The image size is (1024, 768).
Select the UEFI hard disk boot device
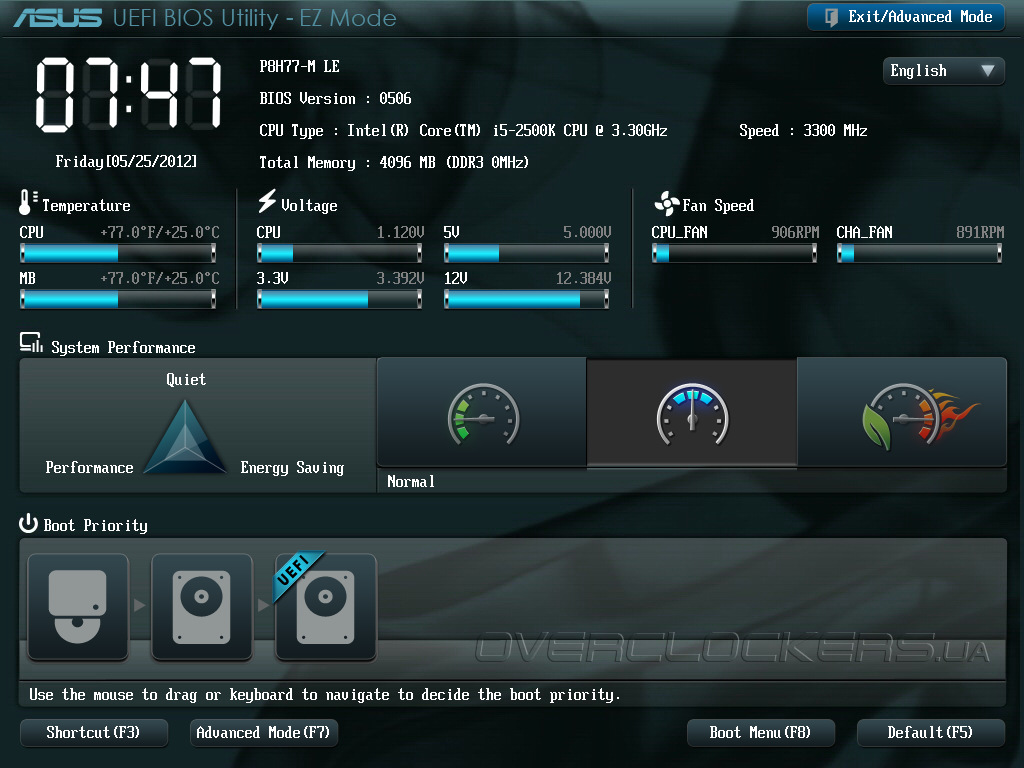326,607
